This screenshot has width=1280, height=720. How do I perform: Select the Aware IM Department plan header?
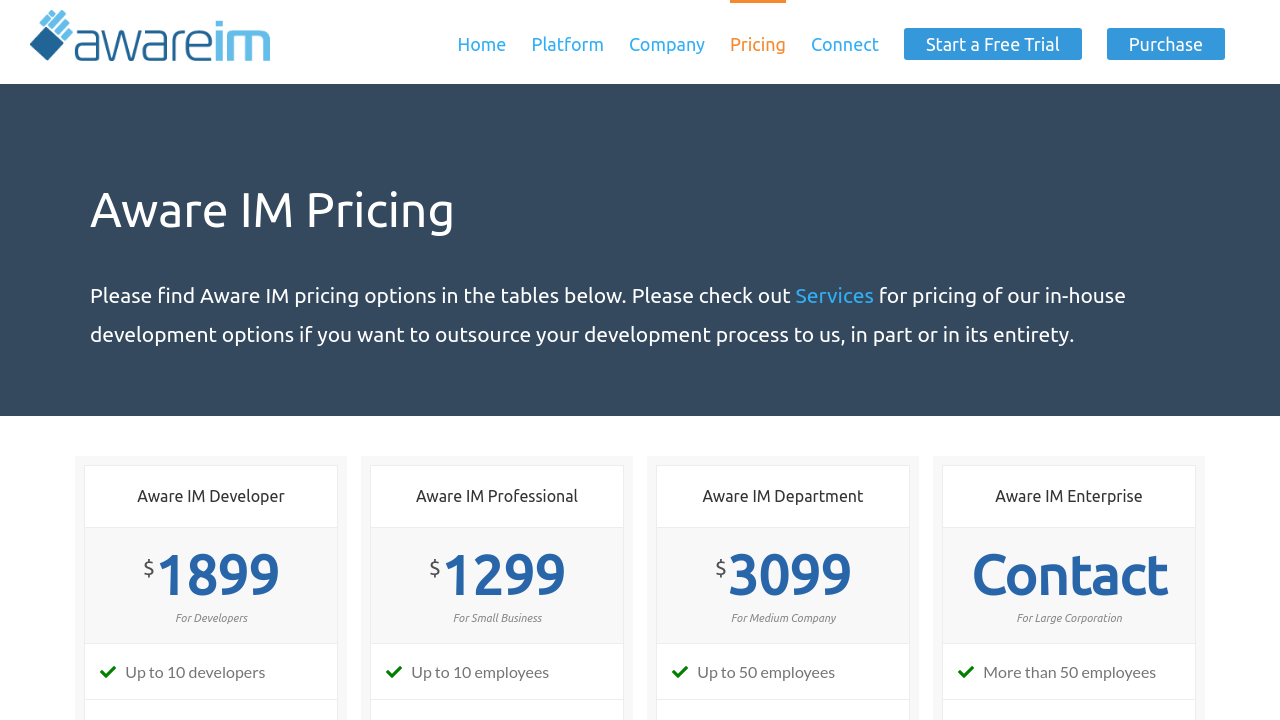[x=783, y=496]
